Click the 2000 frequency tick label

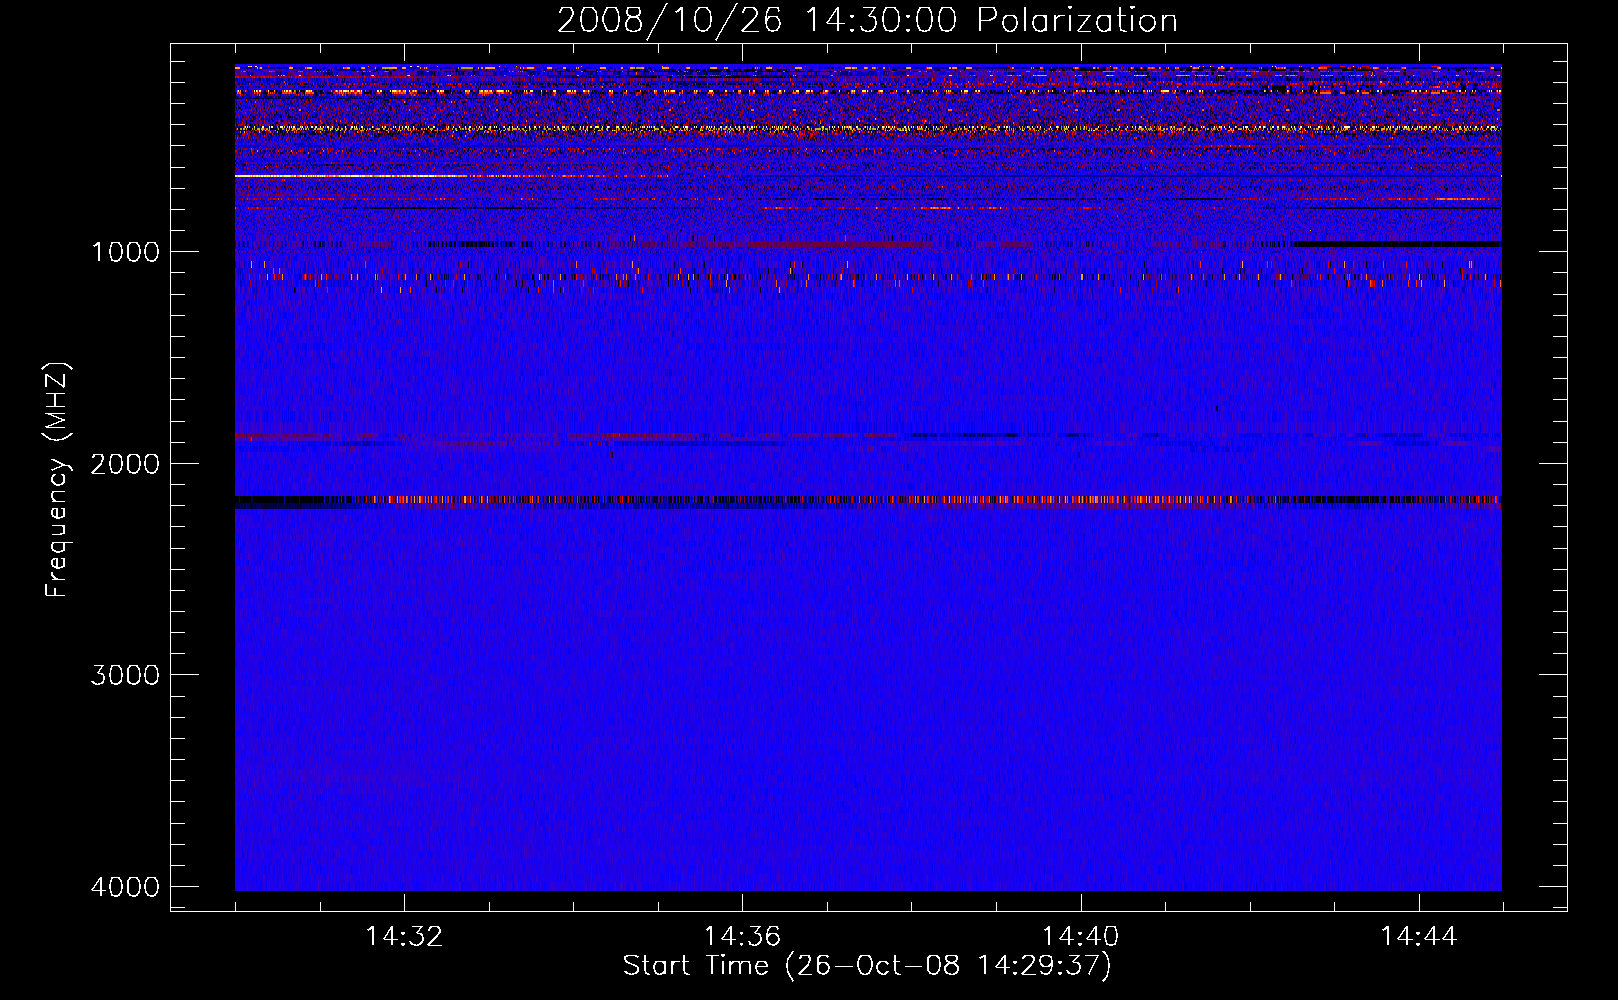click(125, 464)
